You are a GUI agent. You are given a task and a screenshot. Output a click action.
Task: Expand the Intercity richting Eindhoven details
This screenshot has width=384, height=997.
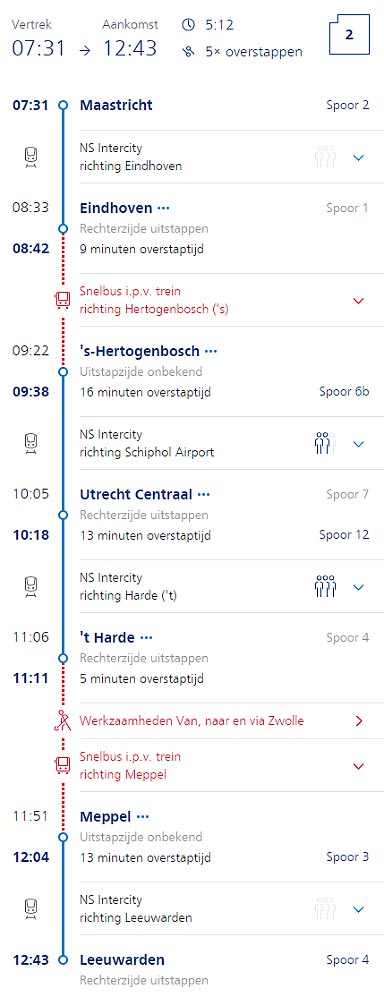[x=359, y=157]
